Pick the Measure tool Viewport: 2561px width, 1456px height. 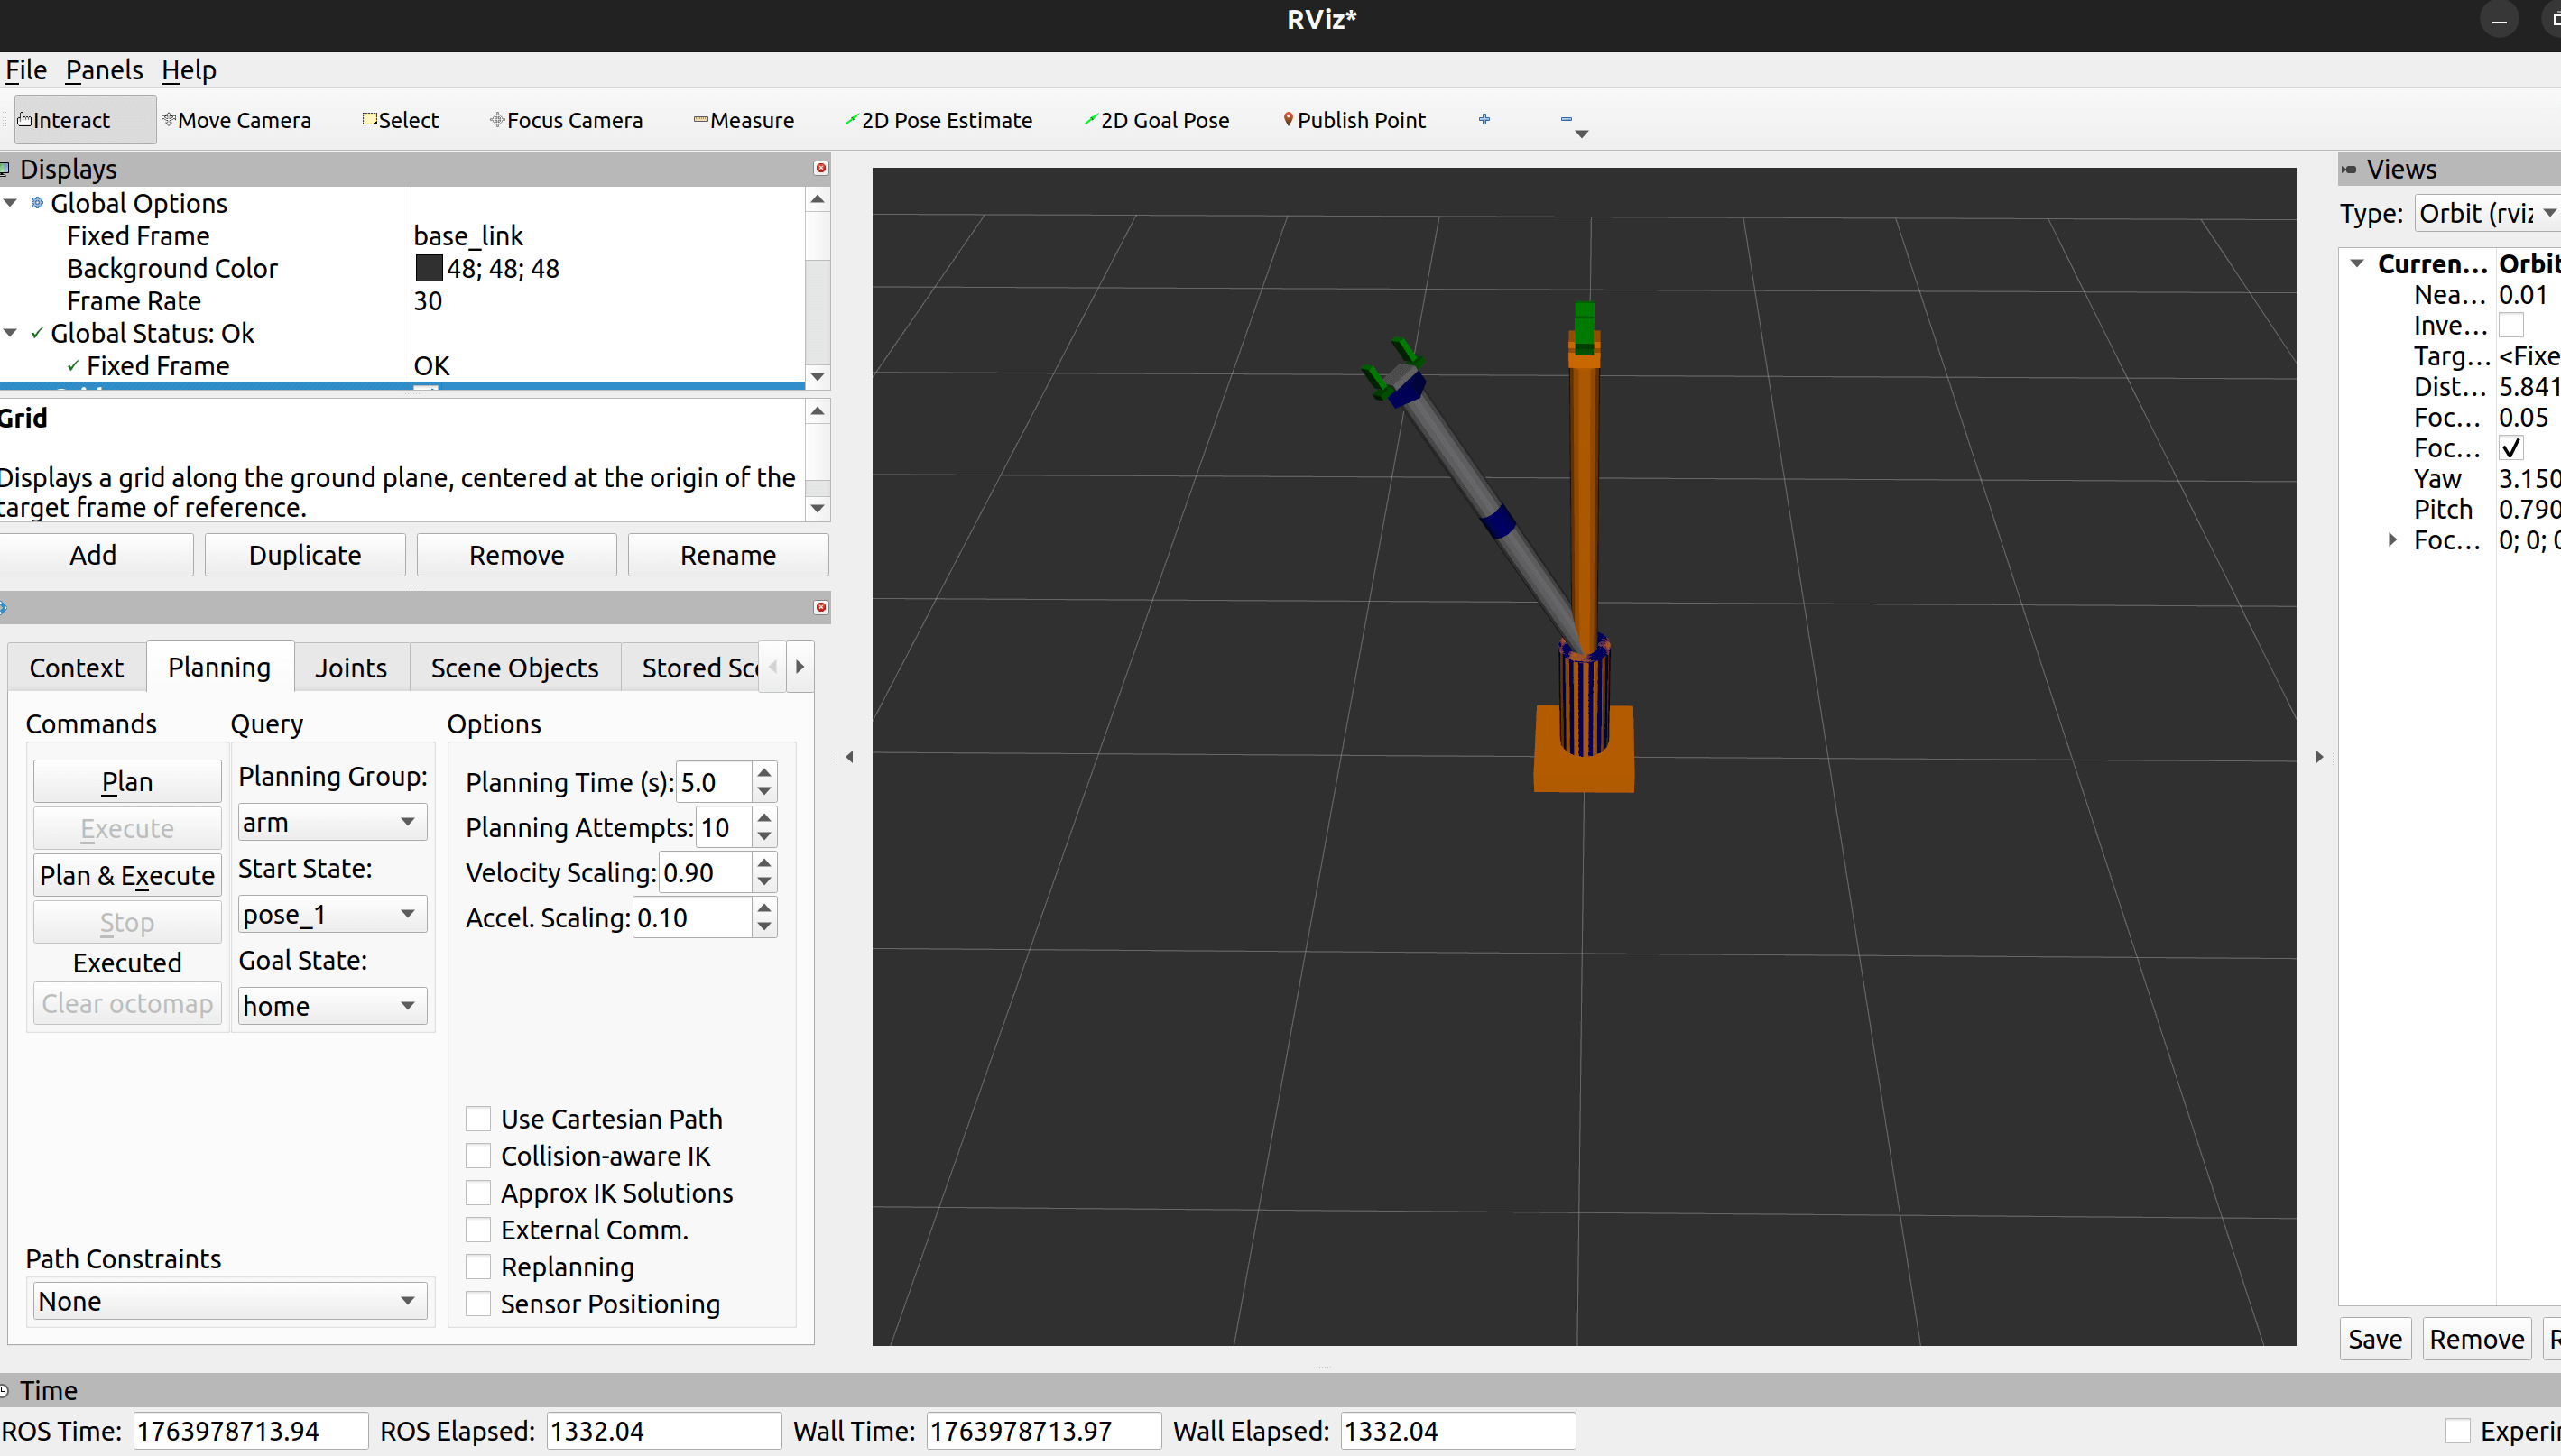(744, 120)
